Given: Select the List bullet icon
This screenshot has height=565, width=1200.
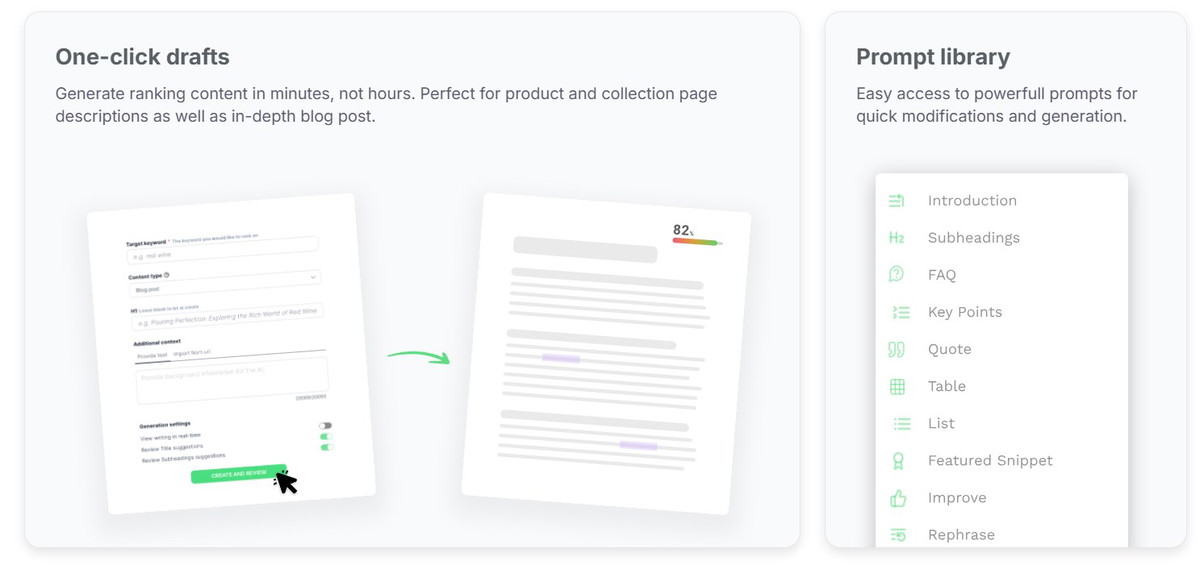Looking at the screenshot, I should pyautogui.click(x=901, y=424).
